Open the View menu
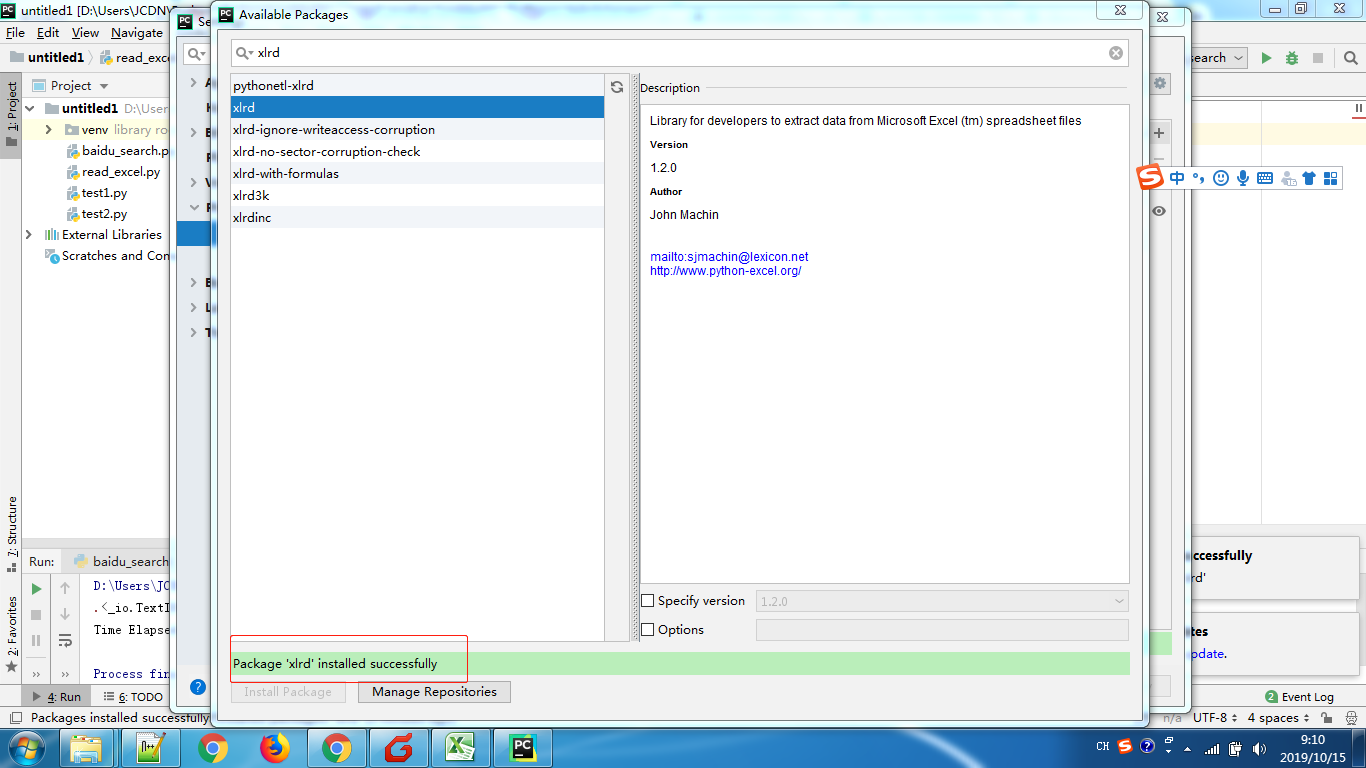 pos(85,33)
